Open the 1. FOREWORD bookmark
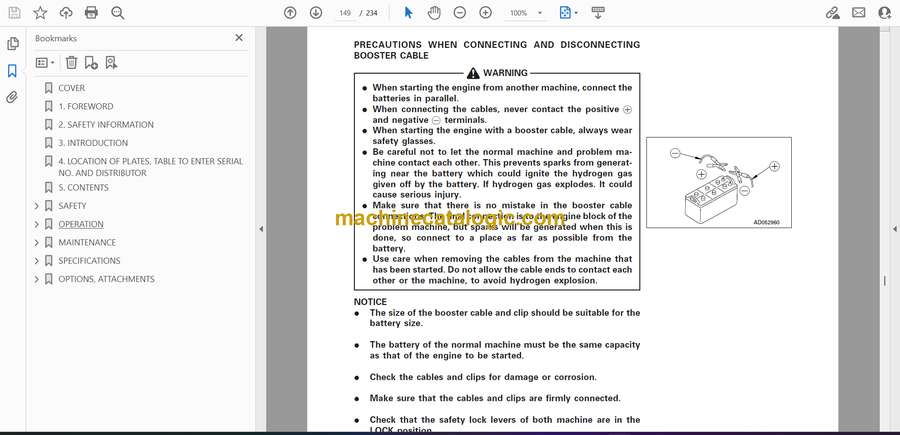 [86, 107]
